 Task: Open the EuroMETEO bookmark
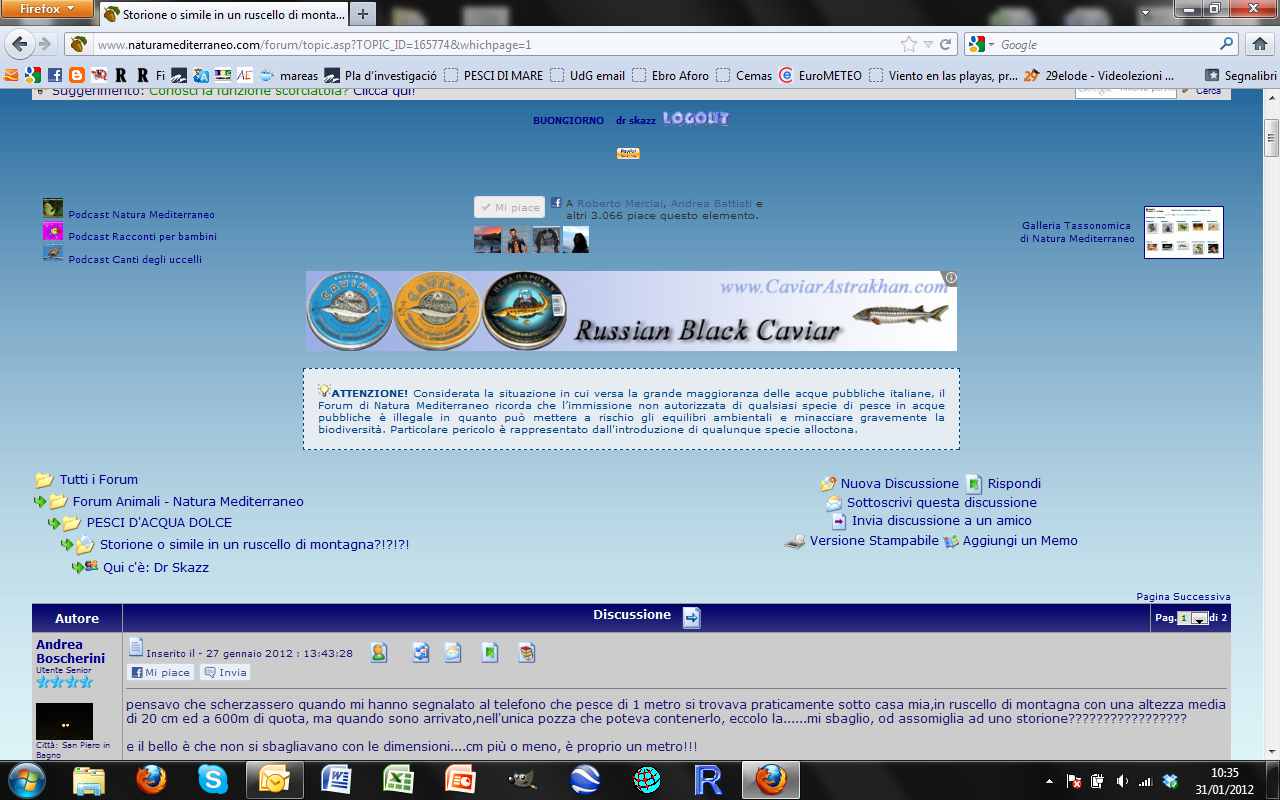[820, 75]
